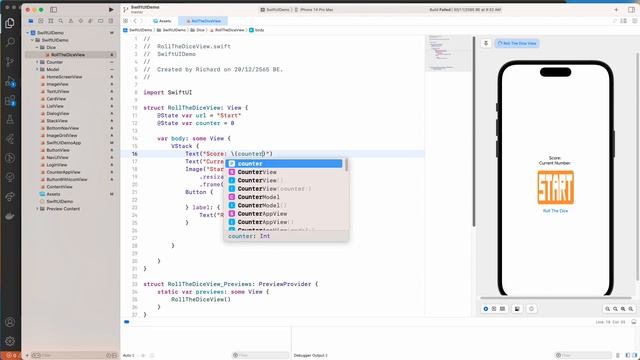
Task: Open LoginView file in navigator
Action: pyautogui.click(x=57, y=165)
